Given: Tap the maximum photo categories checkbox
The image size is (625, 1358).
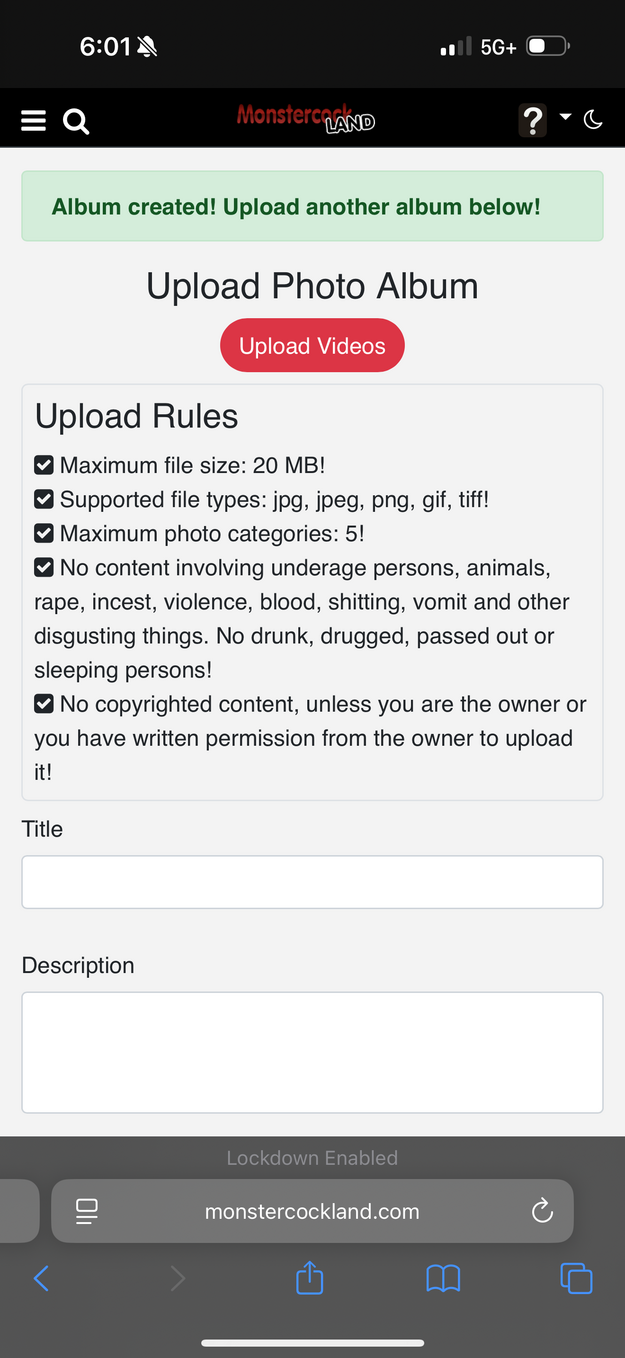Looking at the screenshot, I should pos(44,533).
